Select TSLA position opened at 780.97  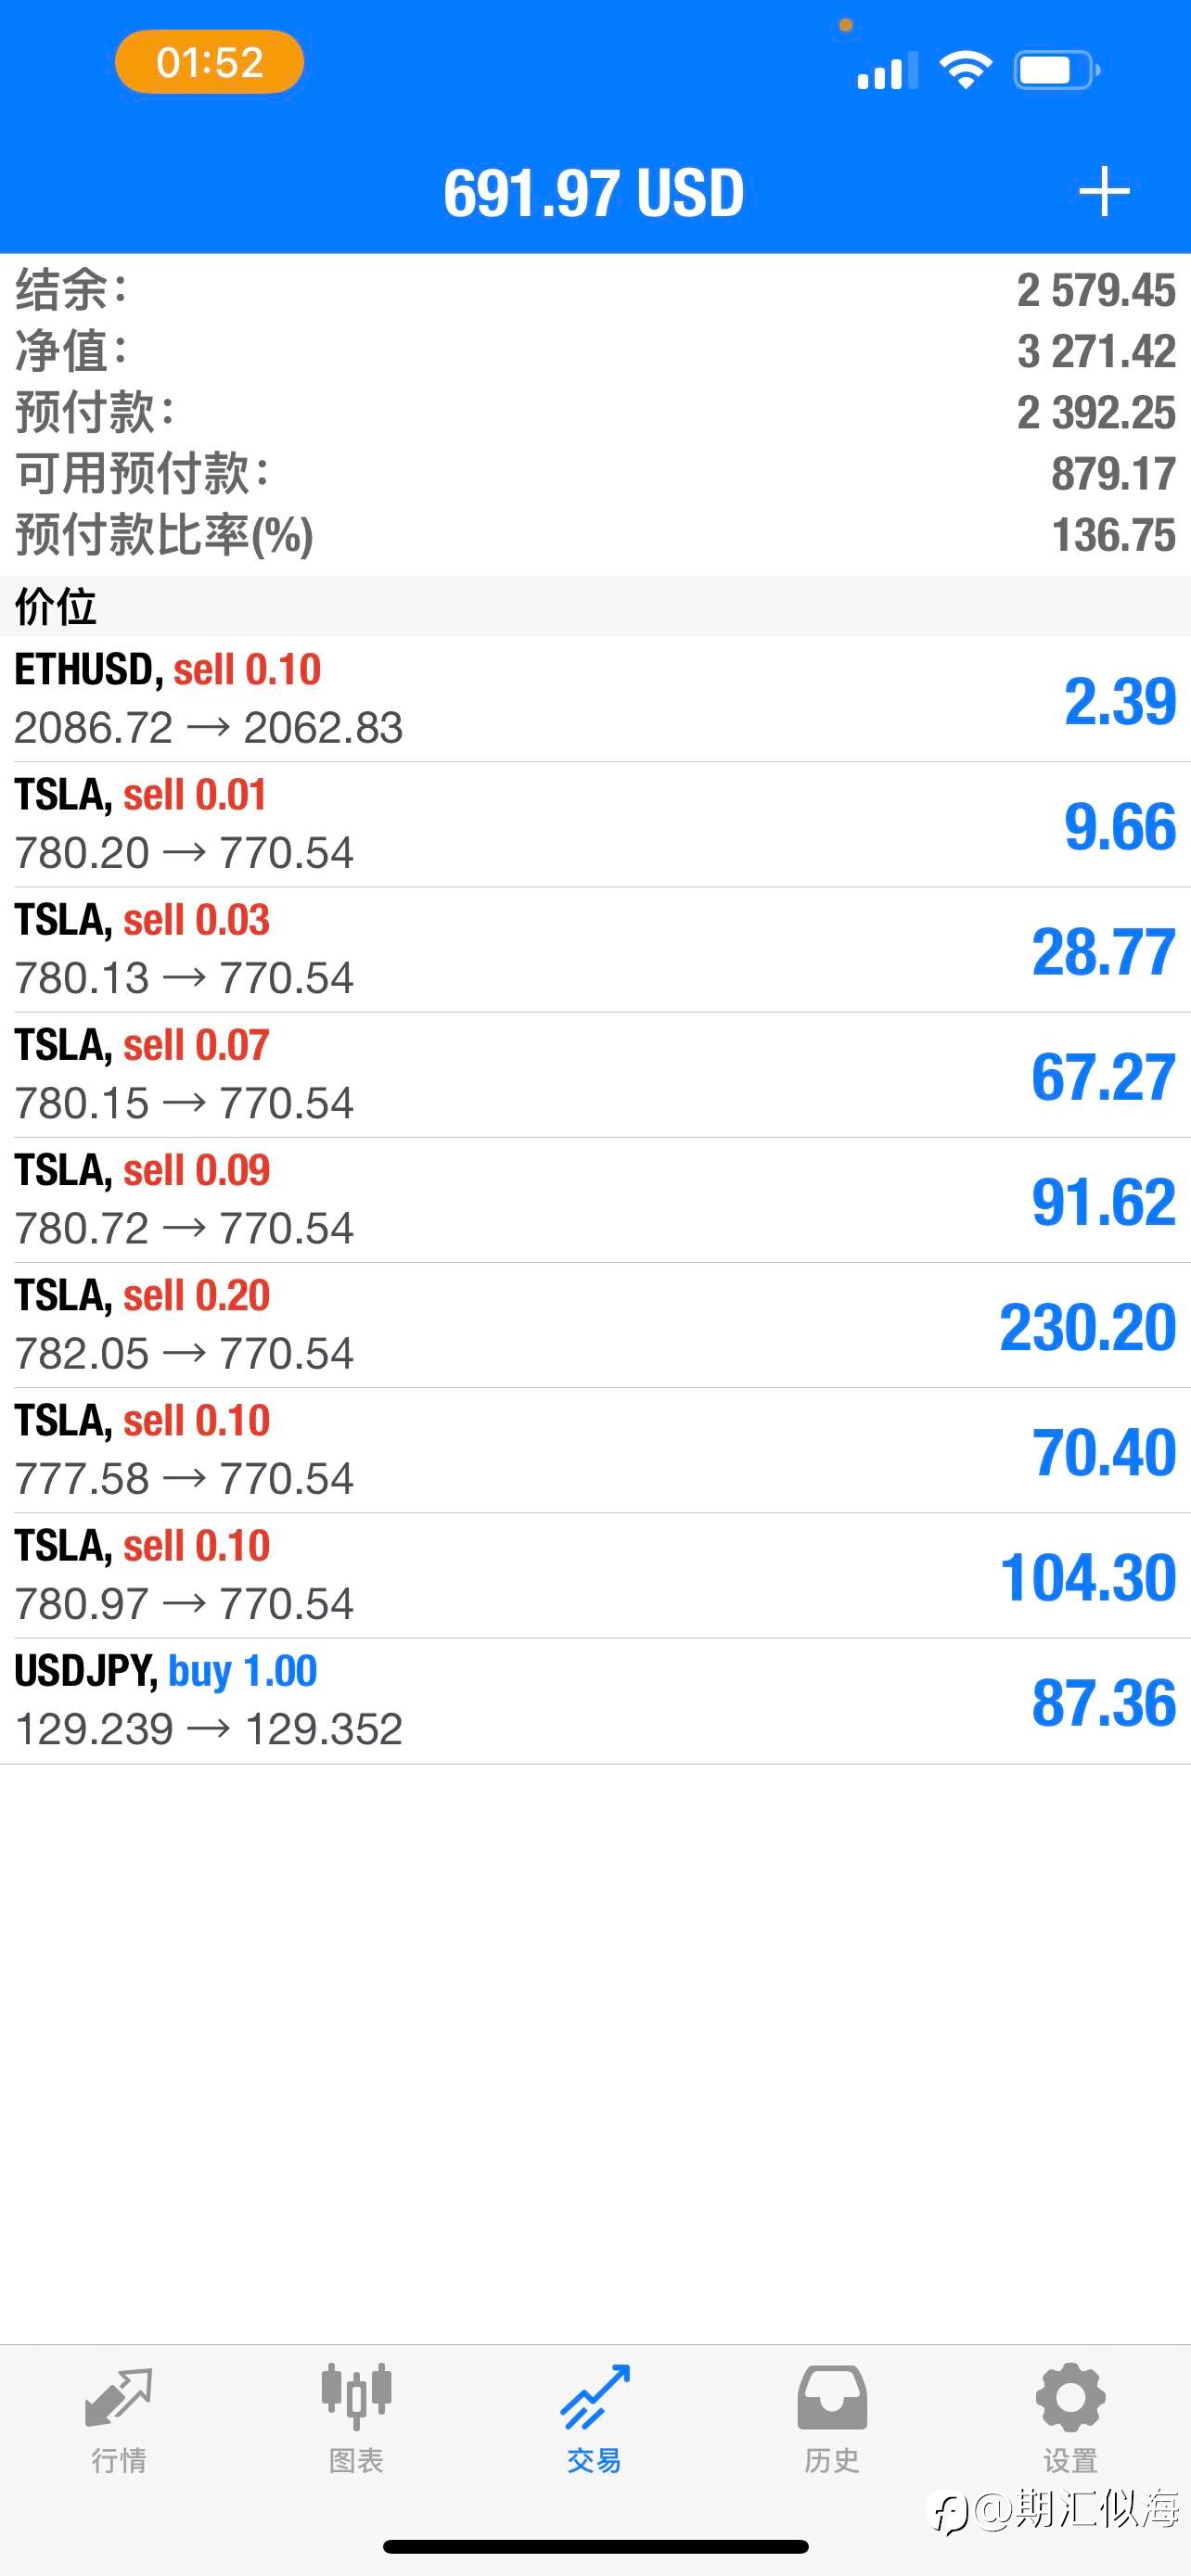tap(595, 1575)
